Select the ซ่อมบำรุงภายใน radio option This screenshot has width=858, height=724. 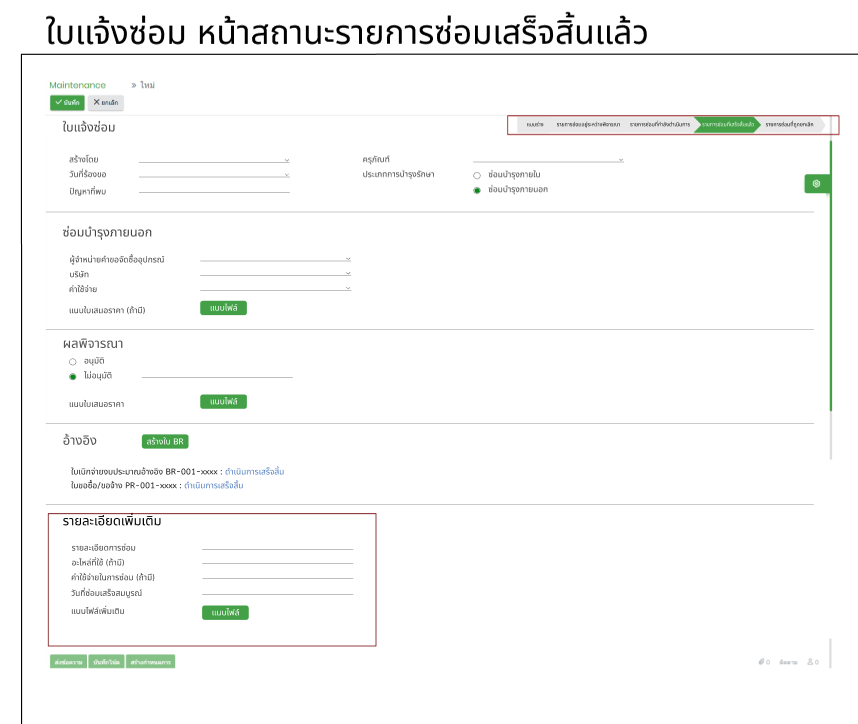[477, 175]
